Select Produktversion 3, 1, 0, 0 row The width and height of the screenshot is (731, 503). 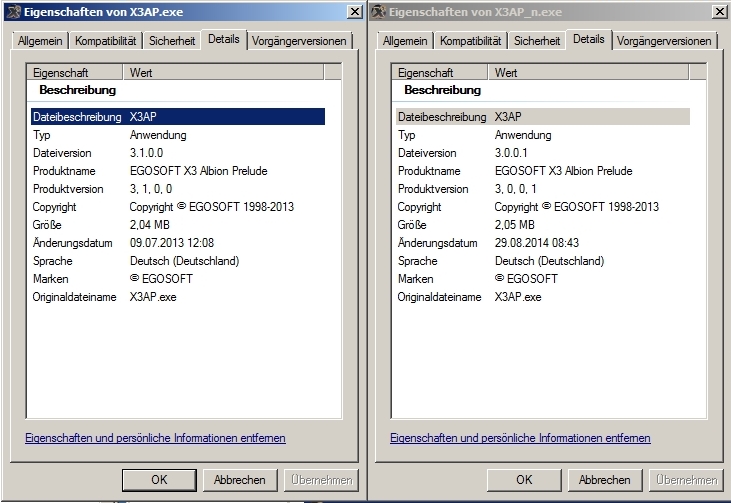click(x=178, y=189)
